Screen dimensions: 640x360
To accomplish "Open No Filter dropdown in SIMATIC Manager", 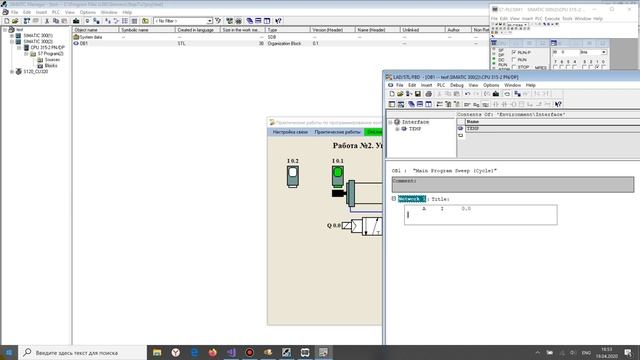I will [209, 21].
